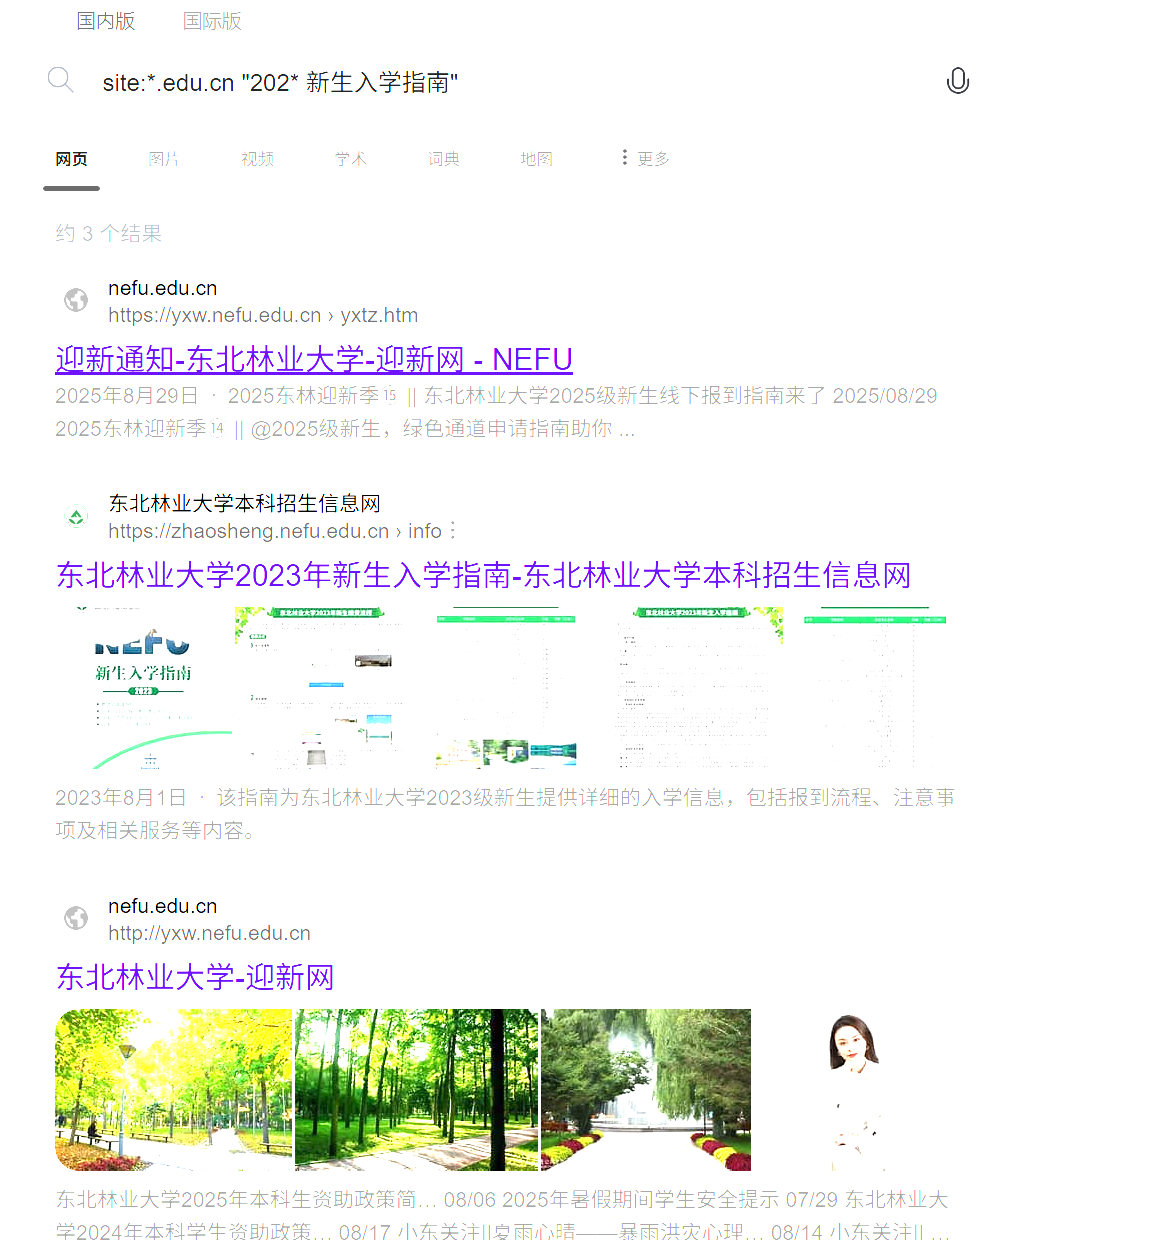The width and height of the screenshot is (1156, 1240).
Task: Activate voice search via microphone icon
Action: (957, 80)
